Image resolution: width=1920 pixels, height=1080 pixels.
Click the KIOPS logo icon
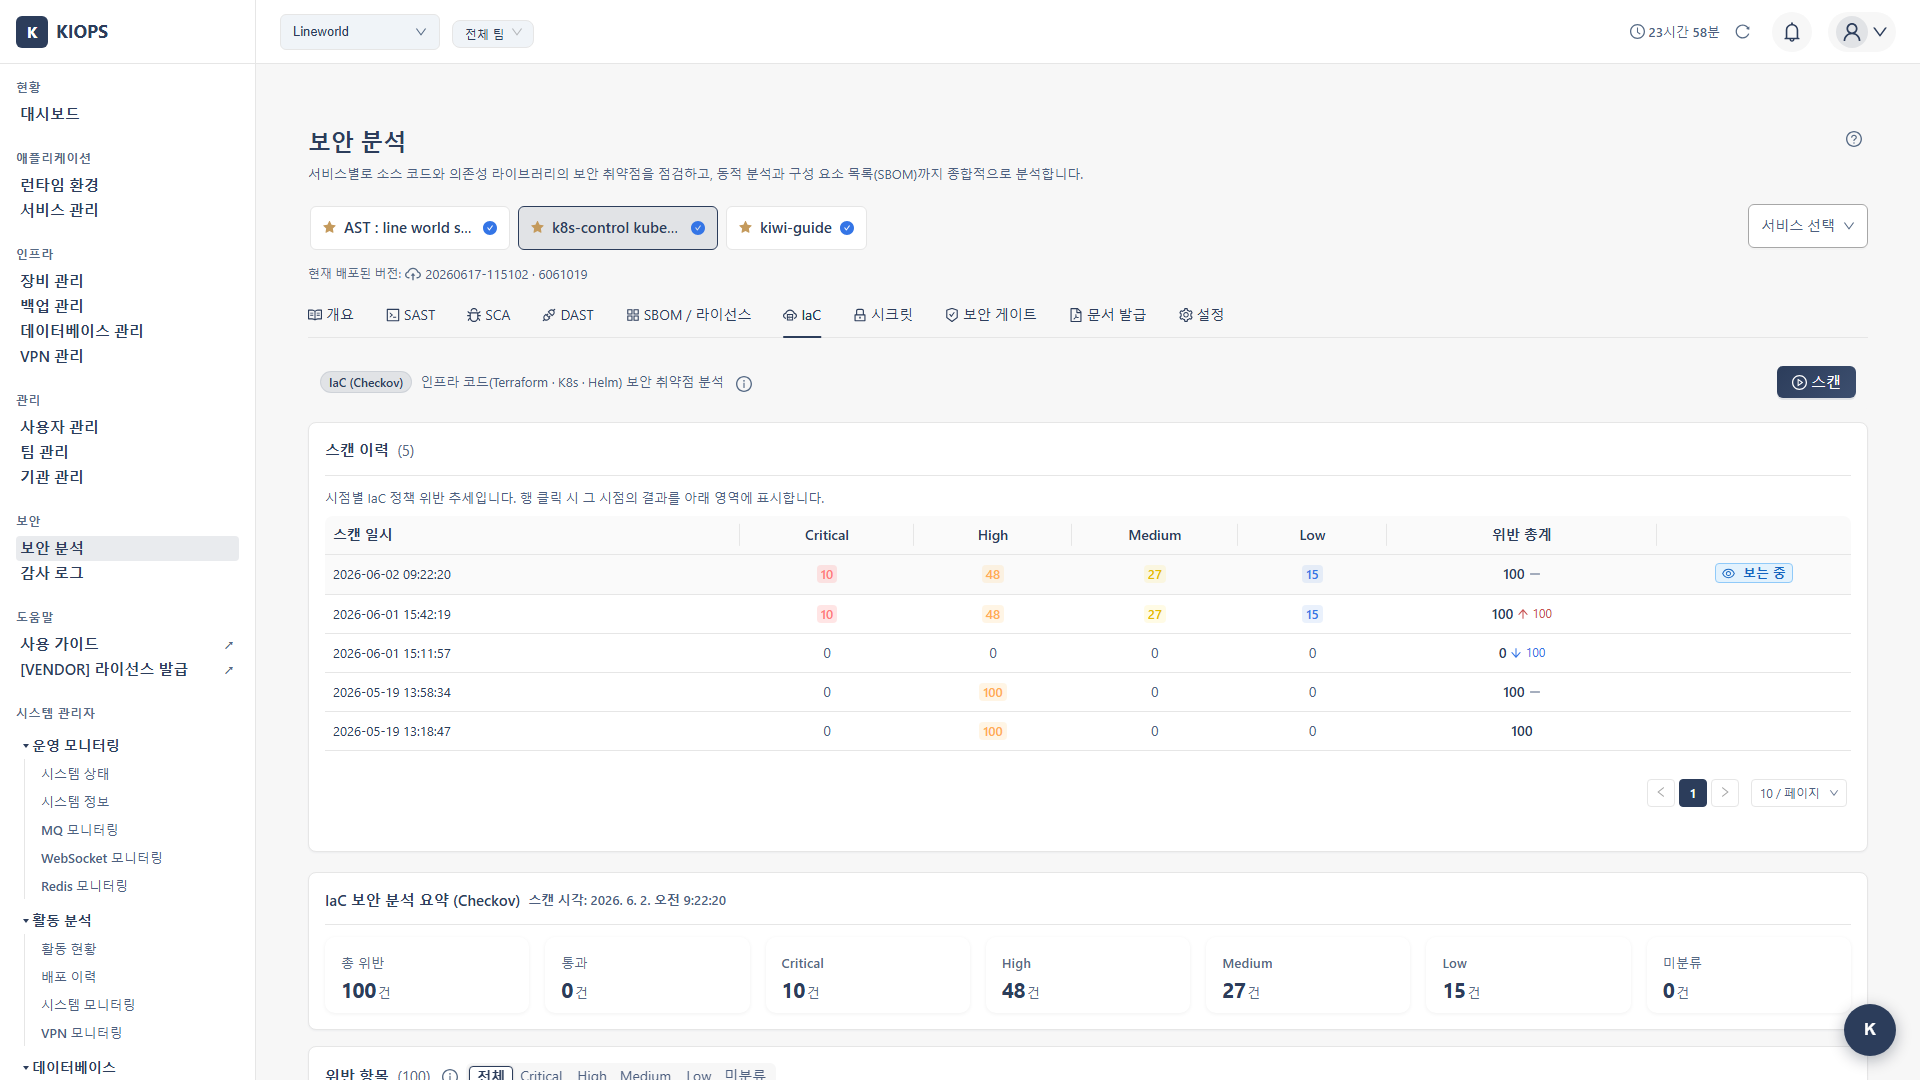(x=32, y=32)
